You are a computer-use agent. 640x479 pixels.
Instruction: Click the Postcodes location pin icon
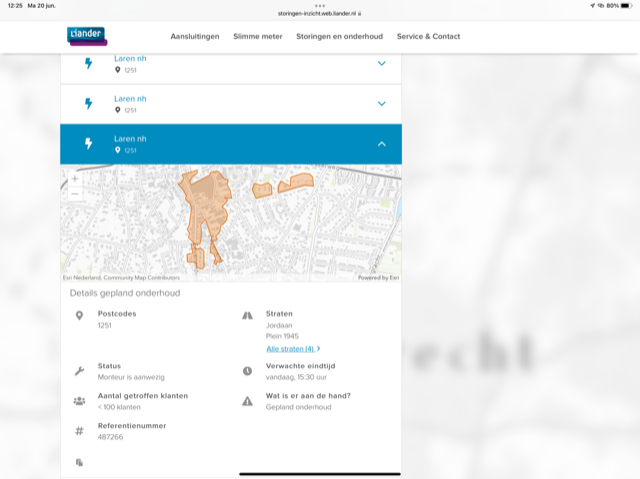79,316
